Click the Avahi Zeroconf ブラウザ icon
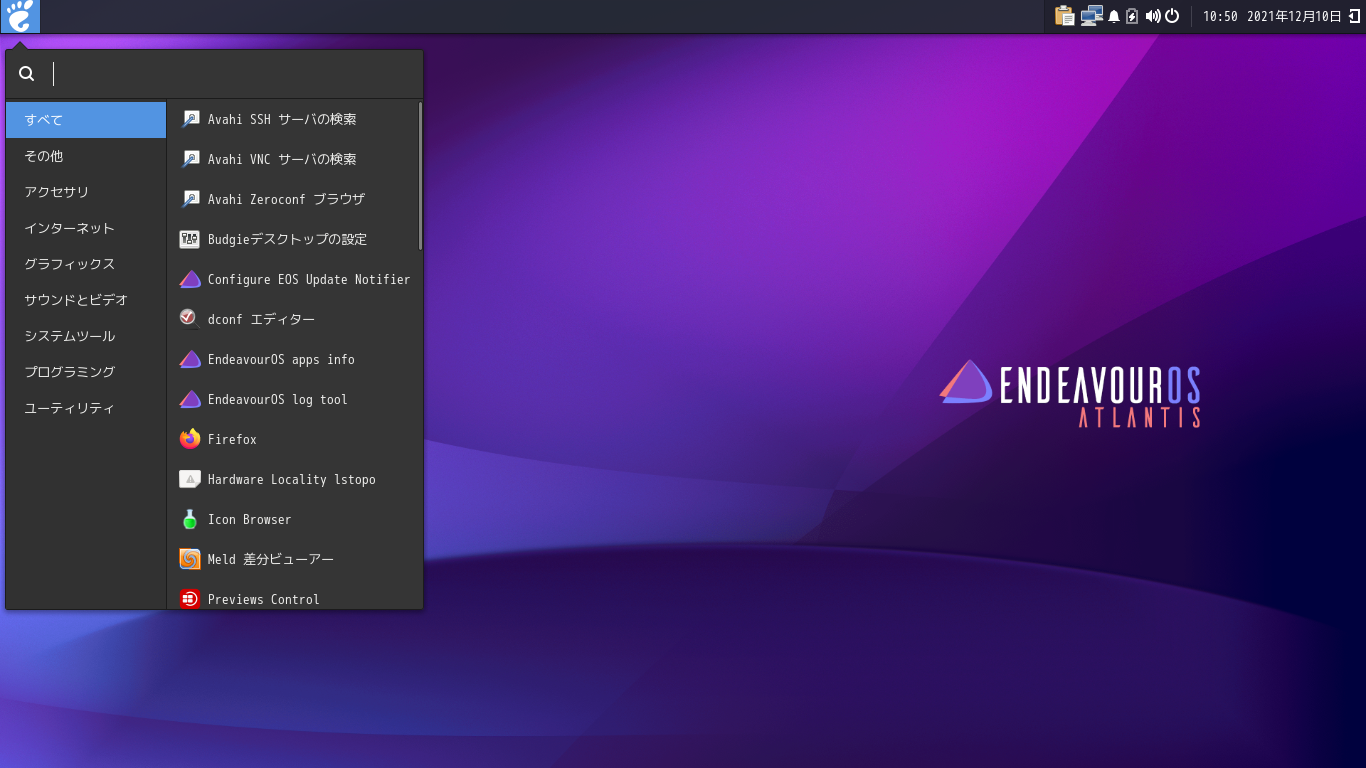The height and width of the screenshot is (768, 1366). [x=190, y=199]
